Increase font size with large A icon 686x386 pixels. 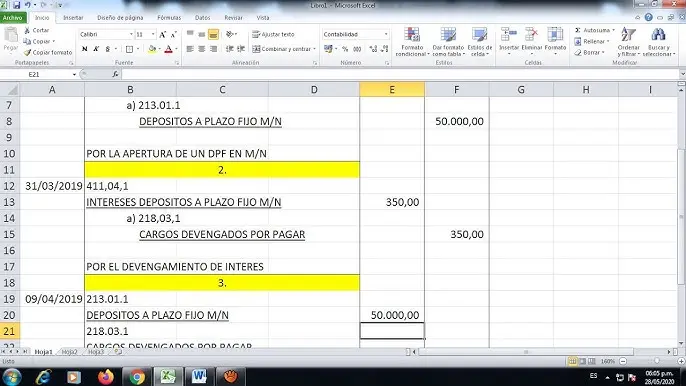coord(163,34)
